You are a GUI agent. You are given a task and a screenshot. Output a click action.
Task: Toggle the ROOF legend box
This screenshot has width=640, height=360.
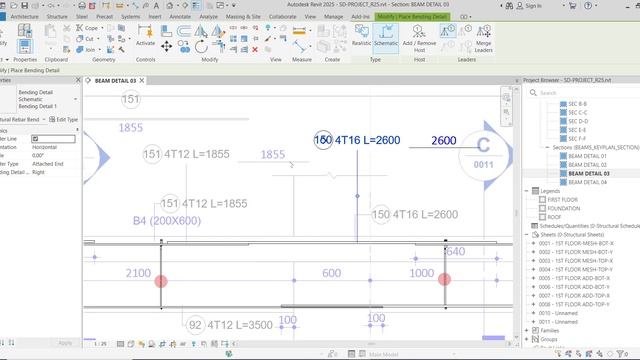[542, 217]
